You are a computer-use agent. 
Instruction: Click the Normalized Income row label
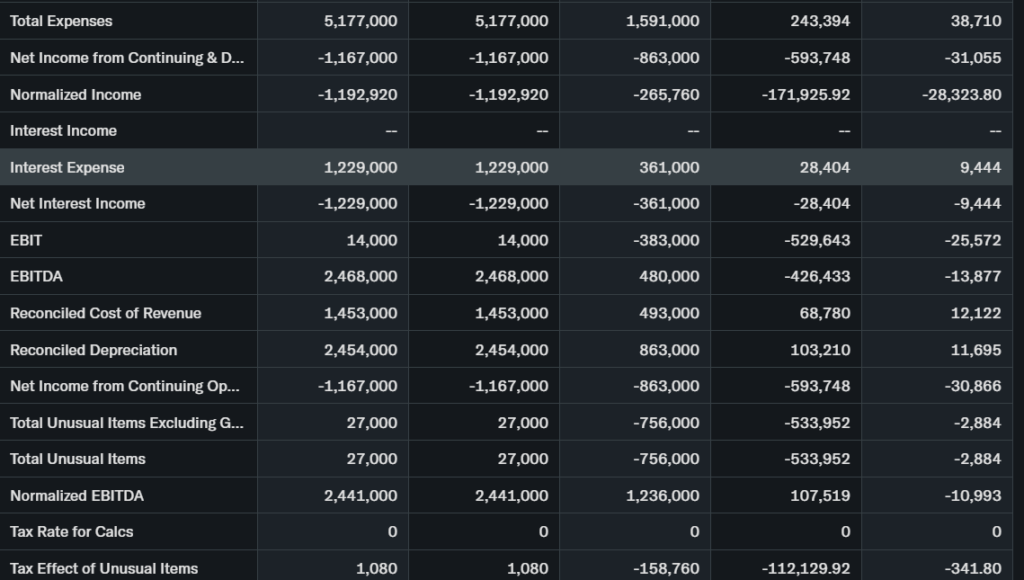75,94
